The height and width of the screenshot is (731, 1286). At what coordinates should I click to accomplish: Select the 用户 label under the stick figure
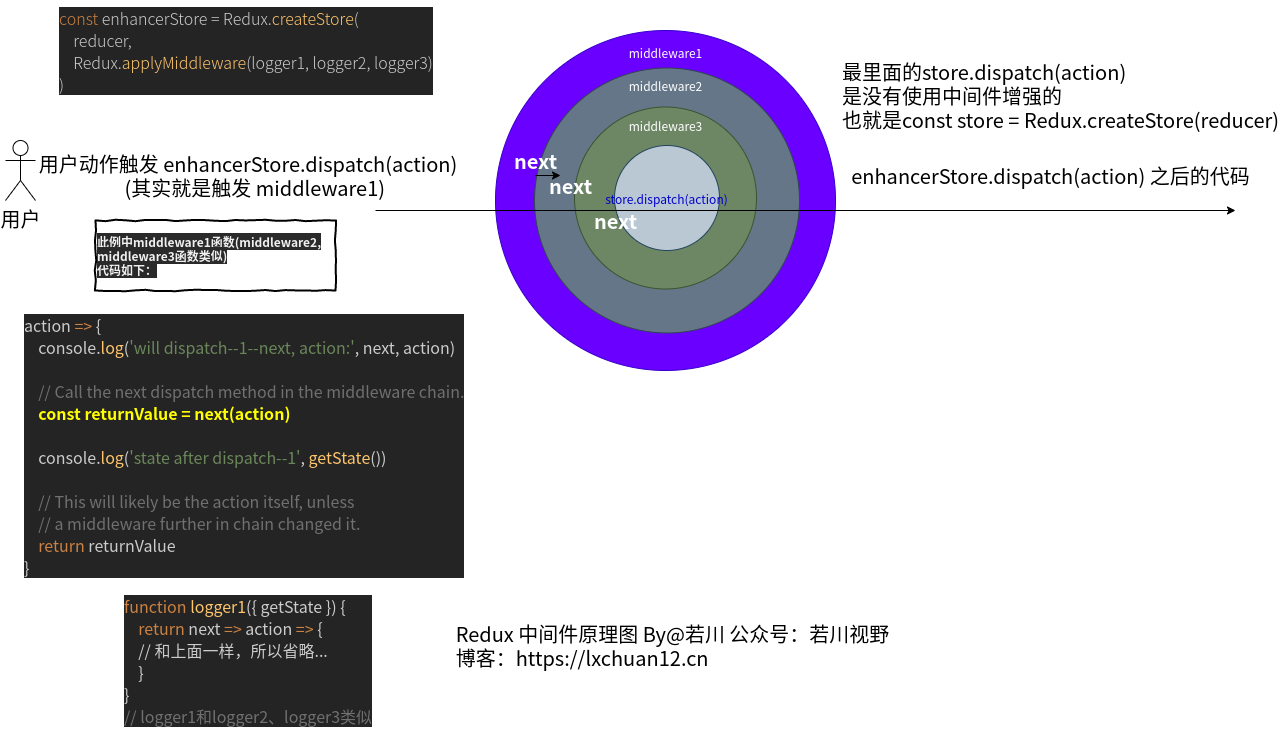click(20, 220)
